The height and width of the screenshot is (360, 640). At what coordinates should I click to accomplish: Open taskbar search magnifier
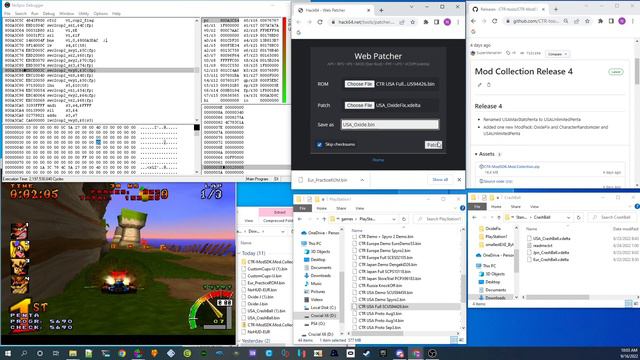(24, 353)
